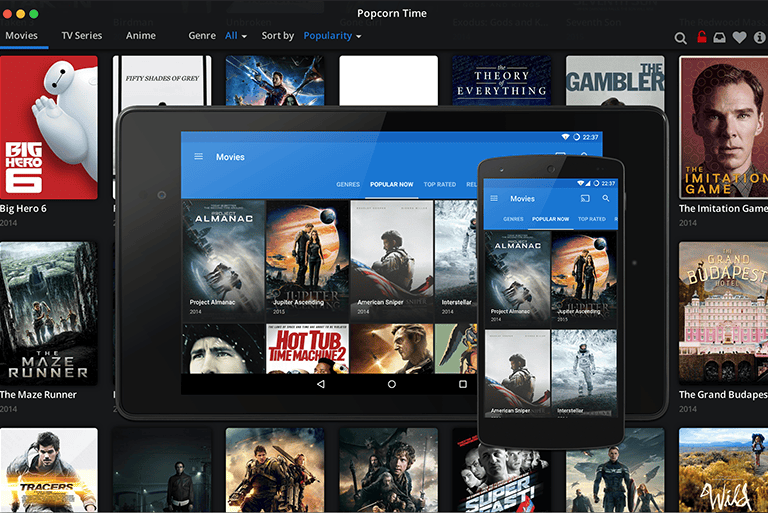Open Project Almanac on the phone
The width and height of the screenshot is (768, 513).
(x=517, y=278)
